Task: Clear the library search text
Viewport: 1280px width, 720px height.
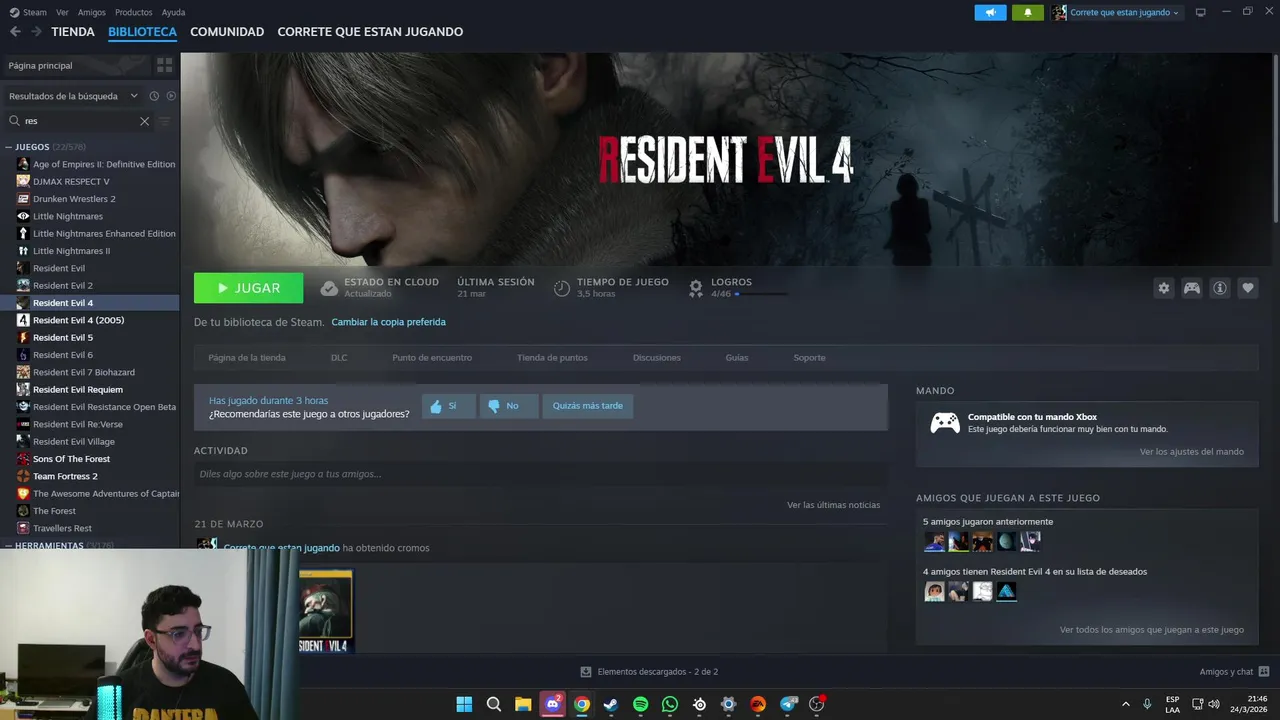Action: coord(144,121)
